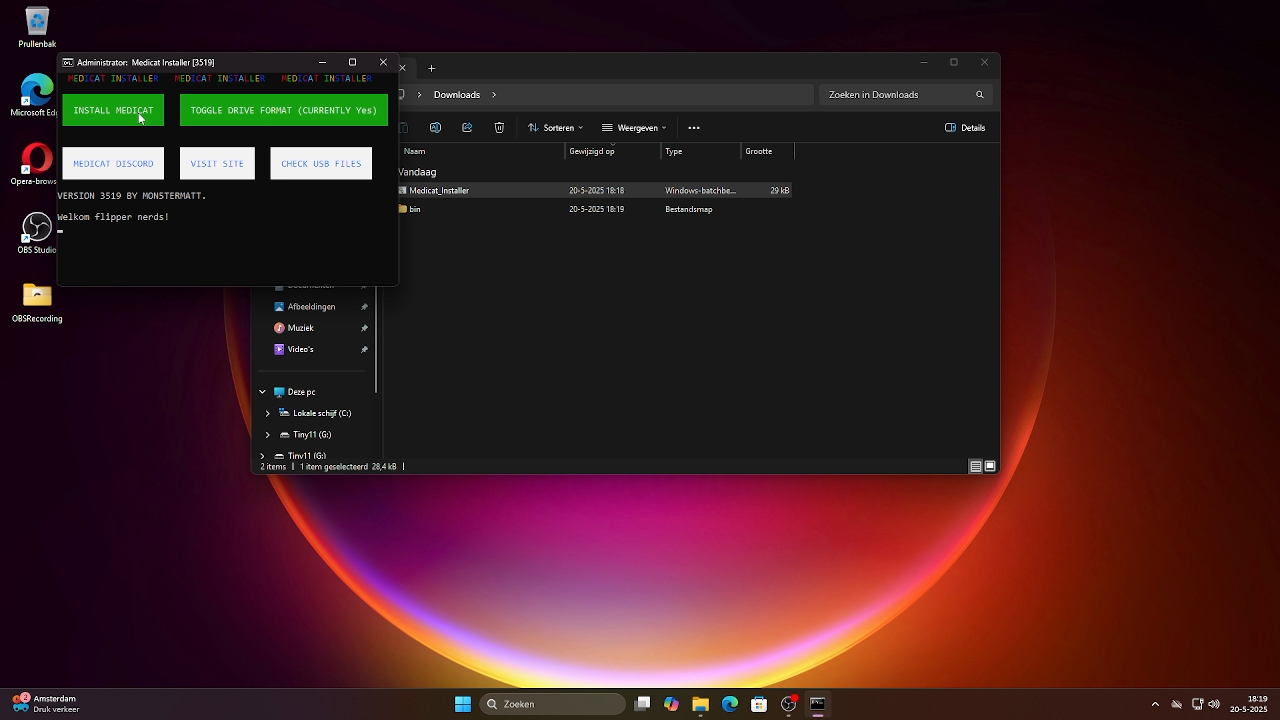Open Video's in the navigation pane
Image resolution: width=1280 pixels, height=720 pixels.
(x=300, y=349)
